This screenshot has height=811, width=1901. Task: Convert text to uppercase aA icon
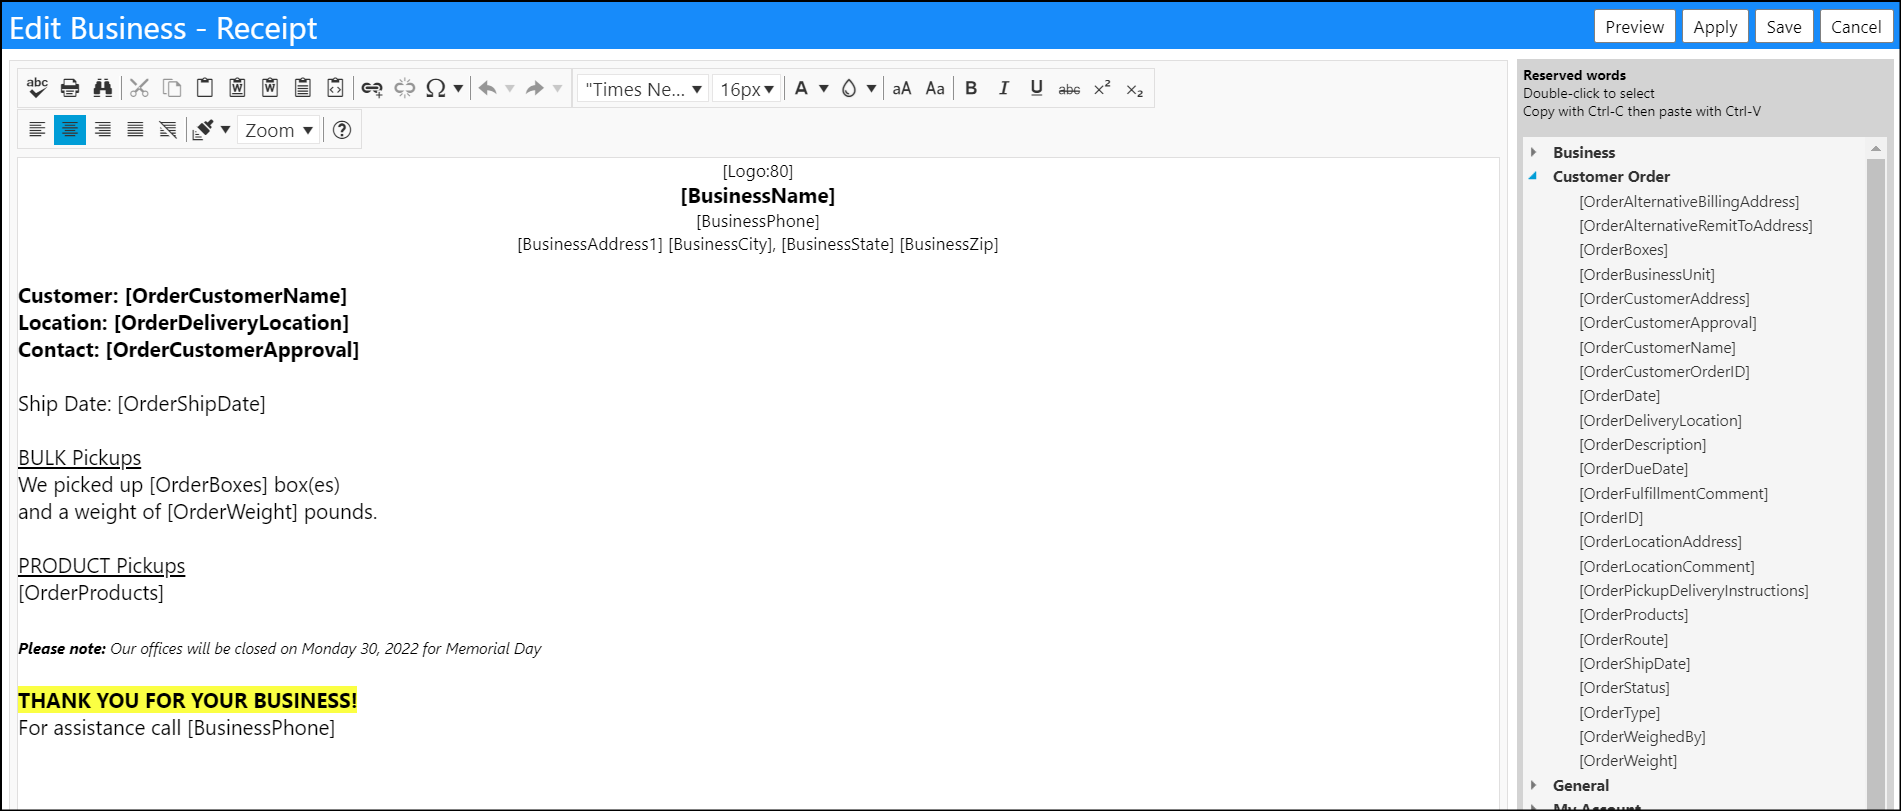[902, 88]
